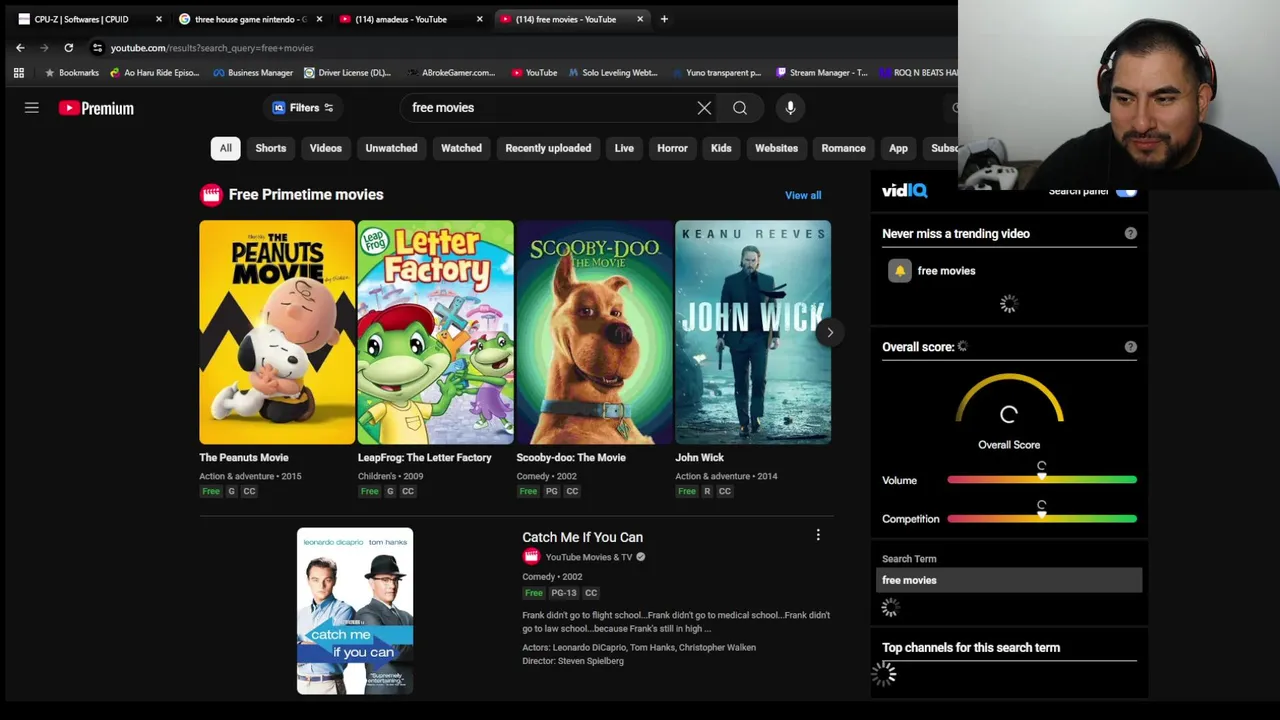Open the vidIQ Filters dropdown
Screen dimensions: 1280x720
tap(303, 108)
